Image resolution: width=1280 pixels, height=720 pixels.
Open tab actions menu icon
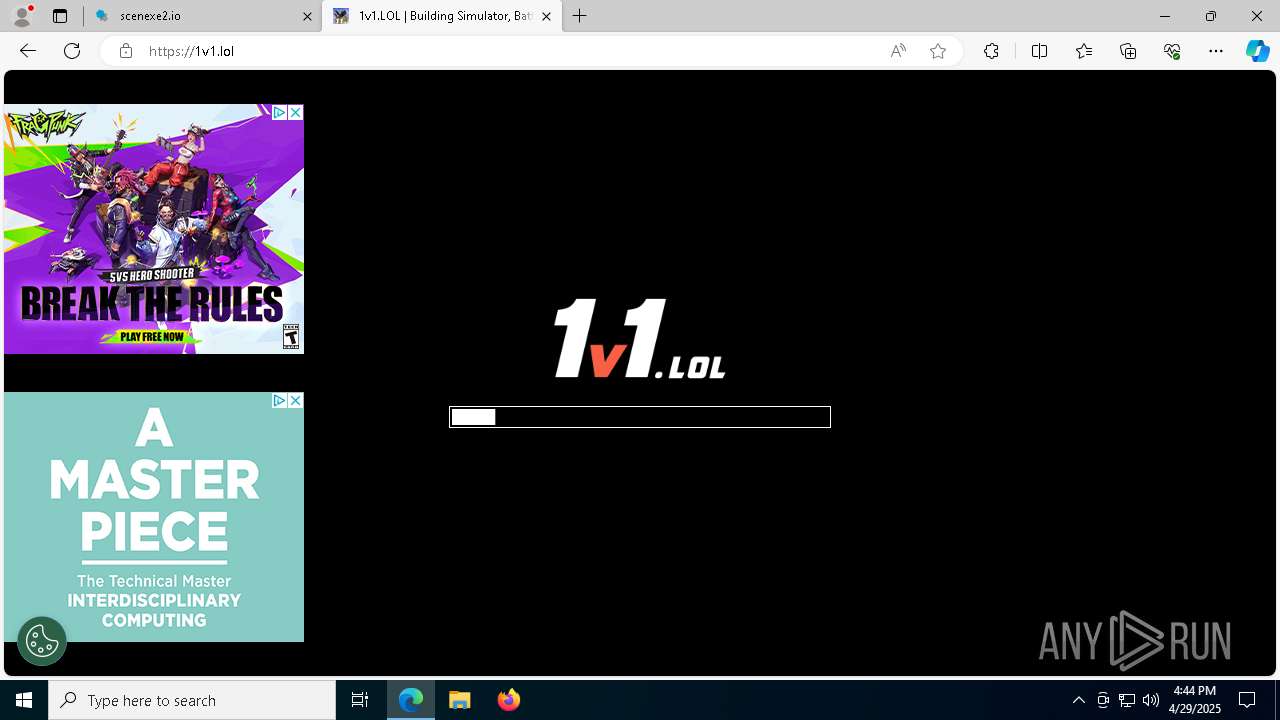pyautogui.click(x=60, y=16)
